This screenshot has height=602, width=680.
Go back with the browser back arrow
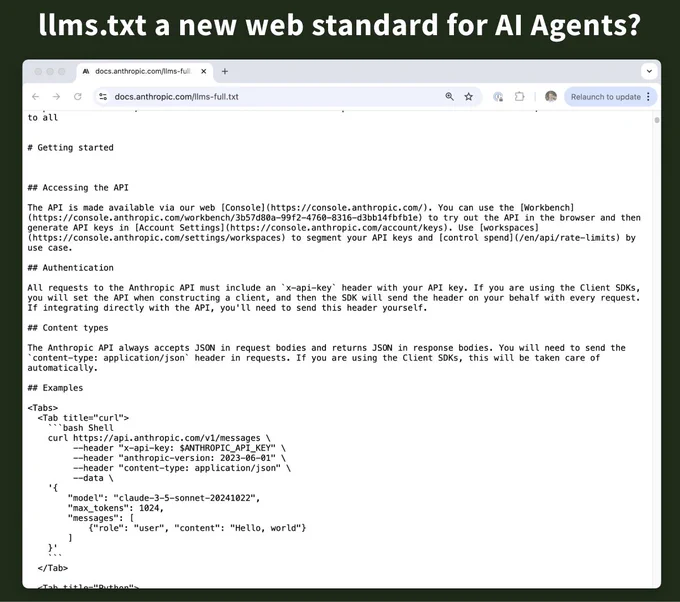[x=36, y=97]
